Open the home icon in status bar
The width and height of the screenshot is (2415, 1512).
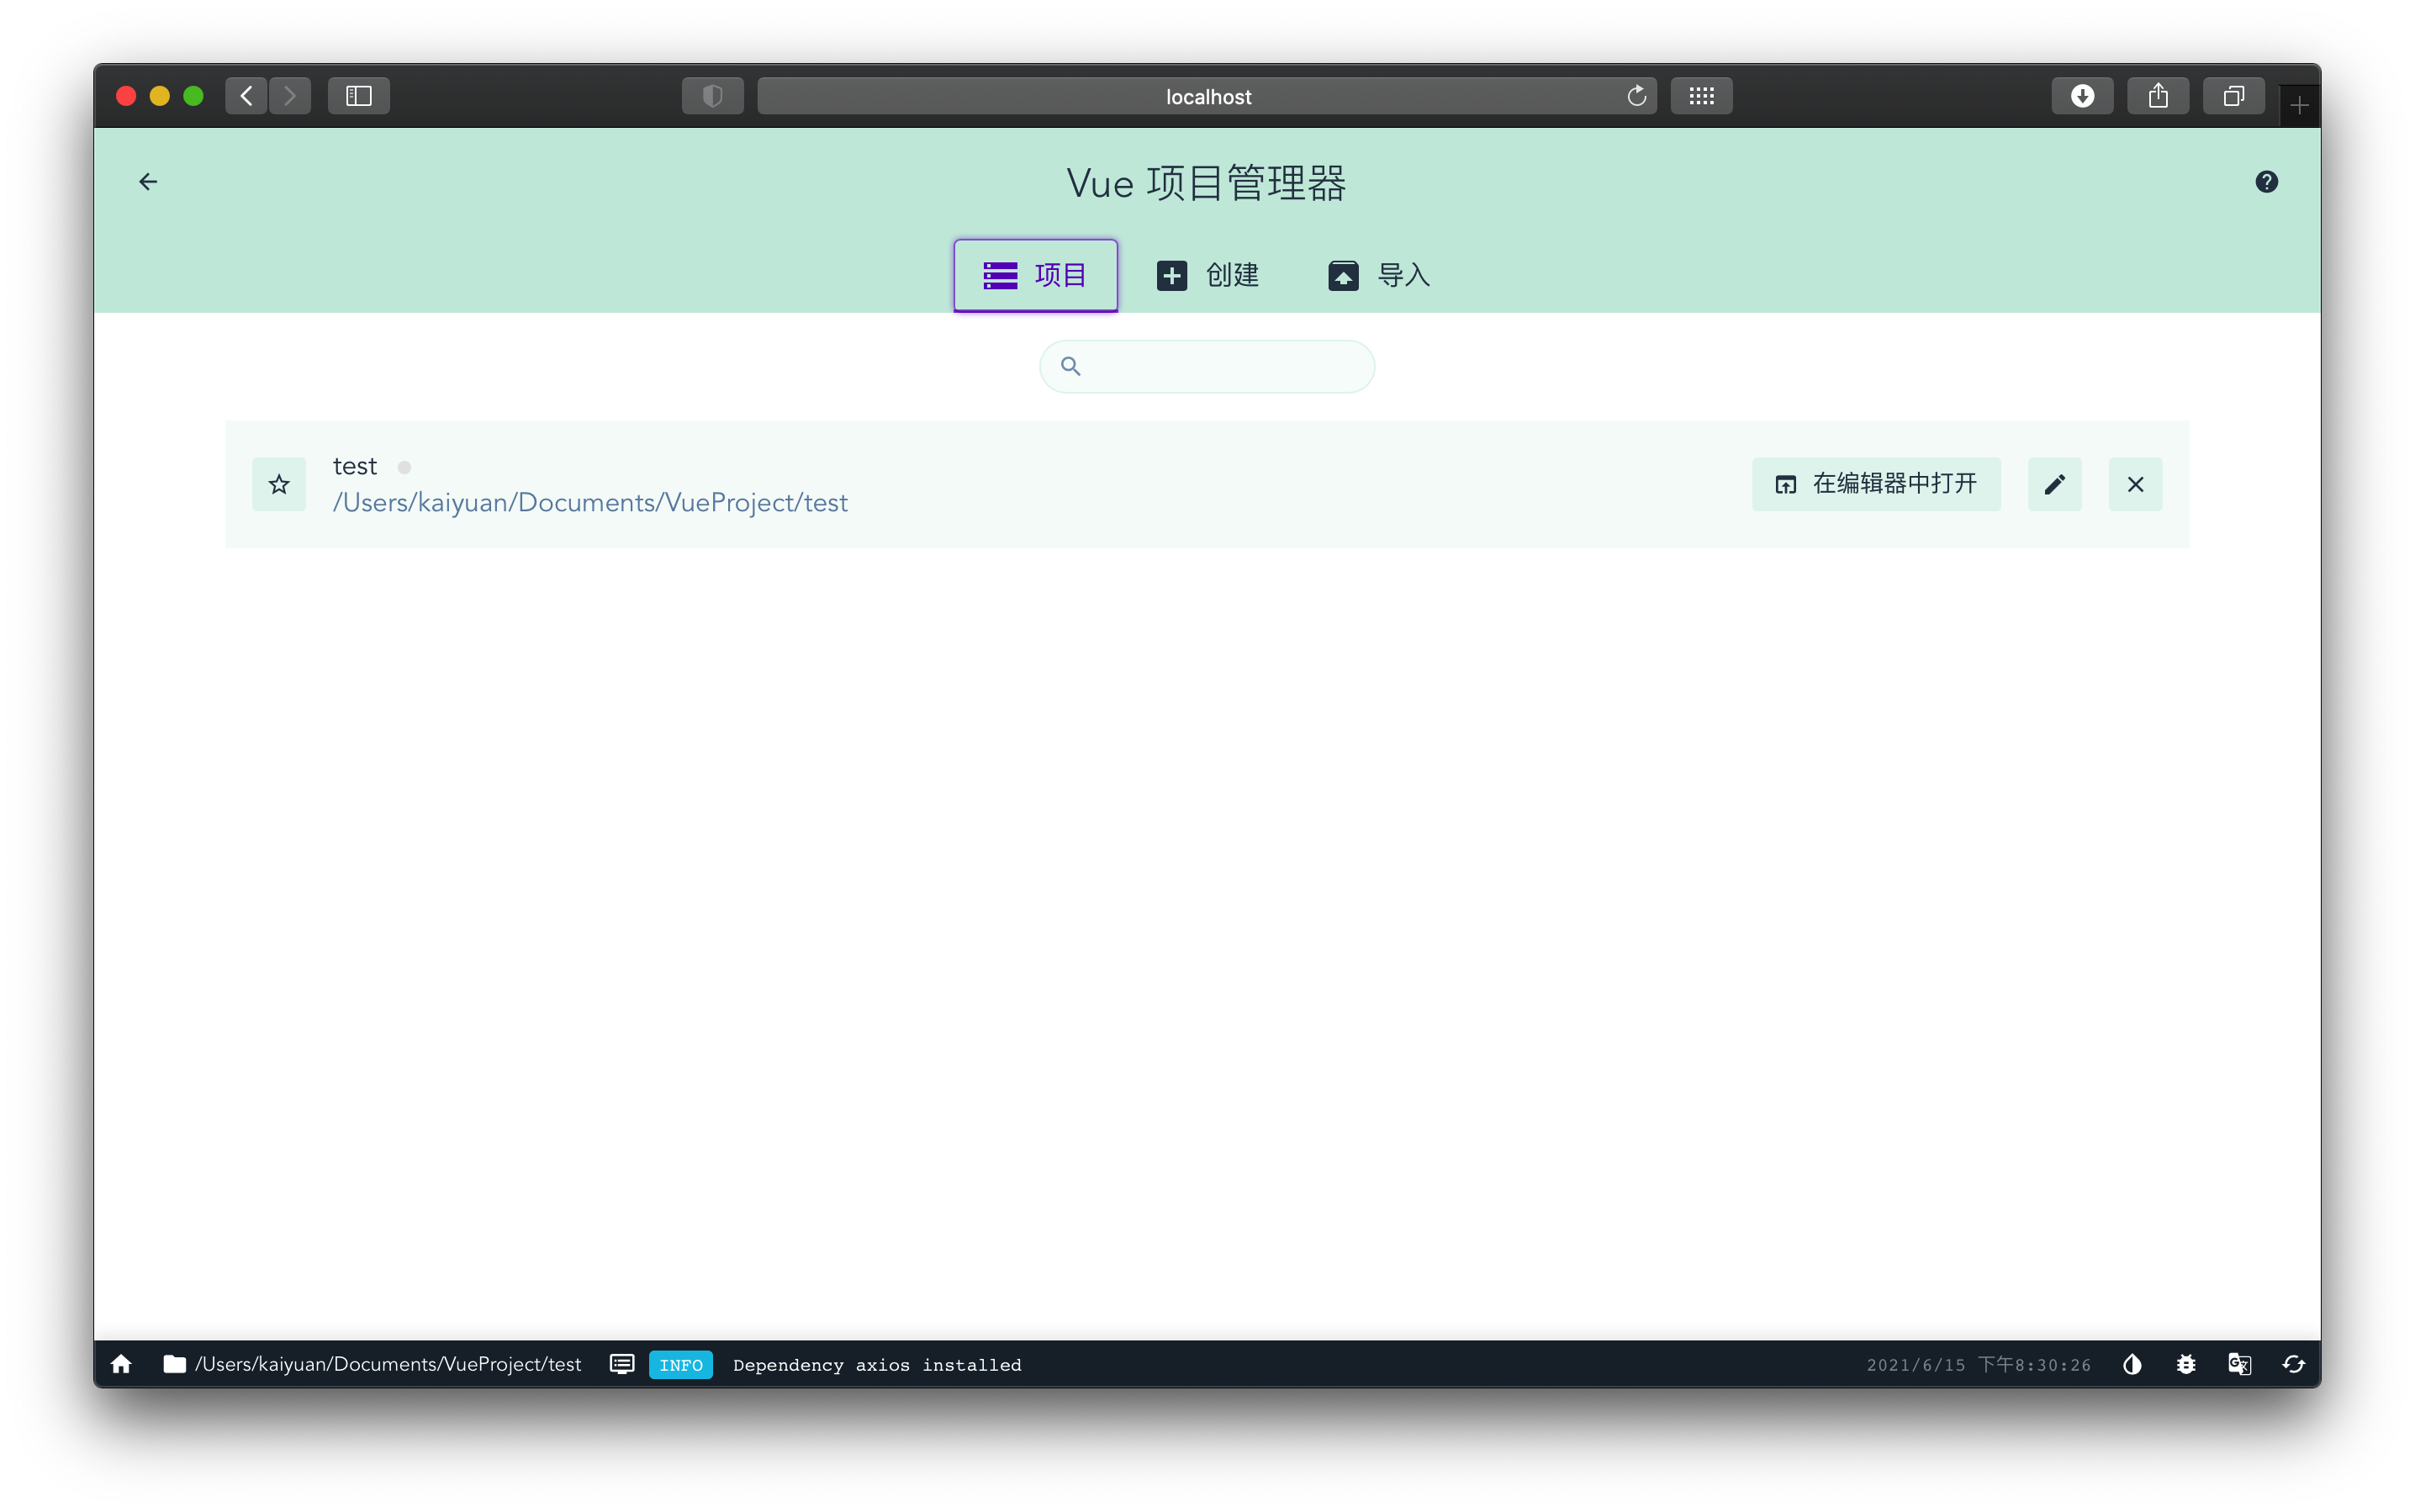tap(121, 1364)
